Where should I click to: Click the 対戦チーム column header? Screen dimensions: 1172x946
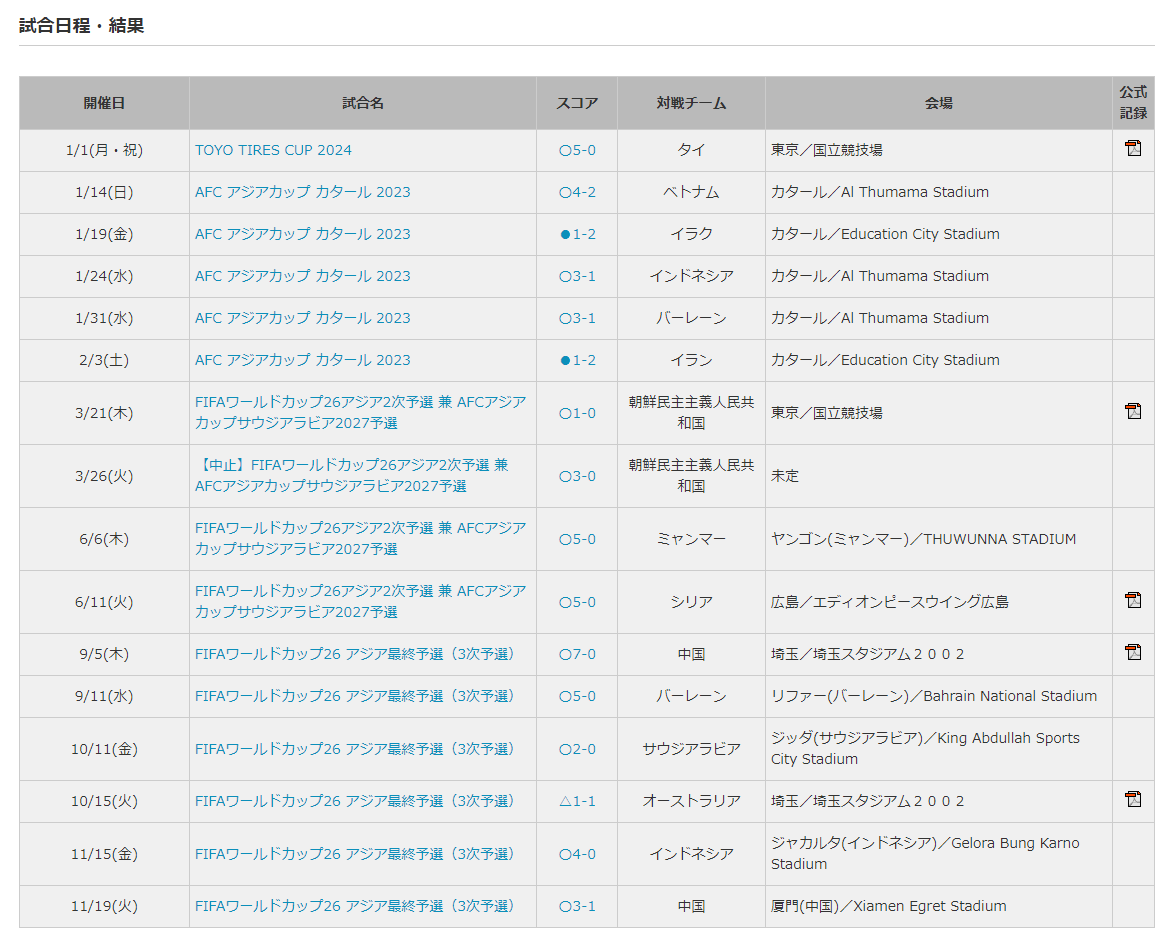(x=691, y=103)
